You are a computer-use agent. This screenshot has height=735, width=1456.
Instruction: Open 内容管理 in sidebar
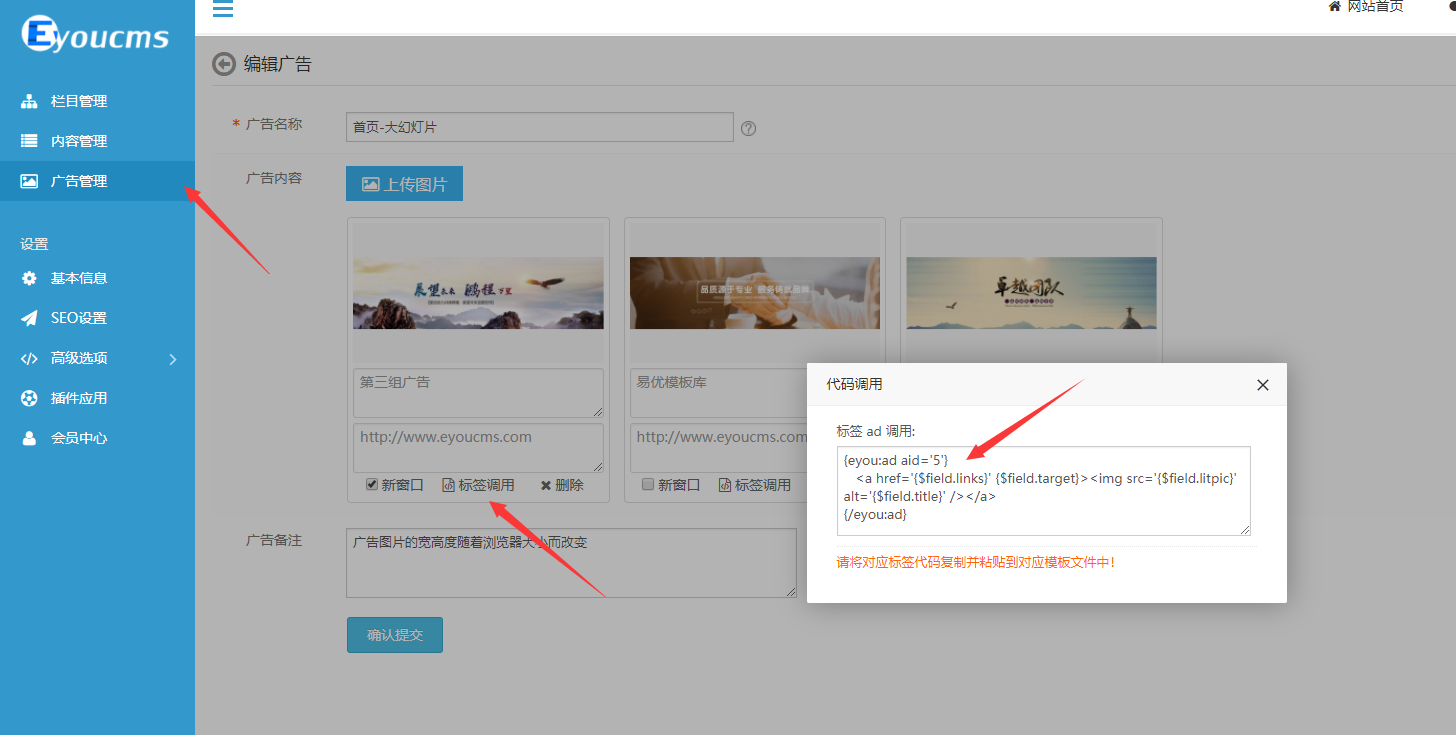[x=78, y=141]
